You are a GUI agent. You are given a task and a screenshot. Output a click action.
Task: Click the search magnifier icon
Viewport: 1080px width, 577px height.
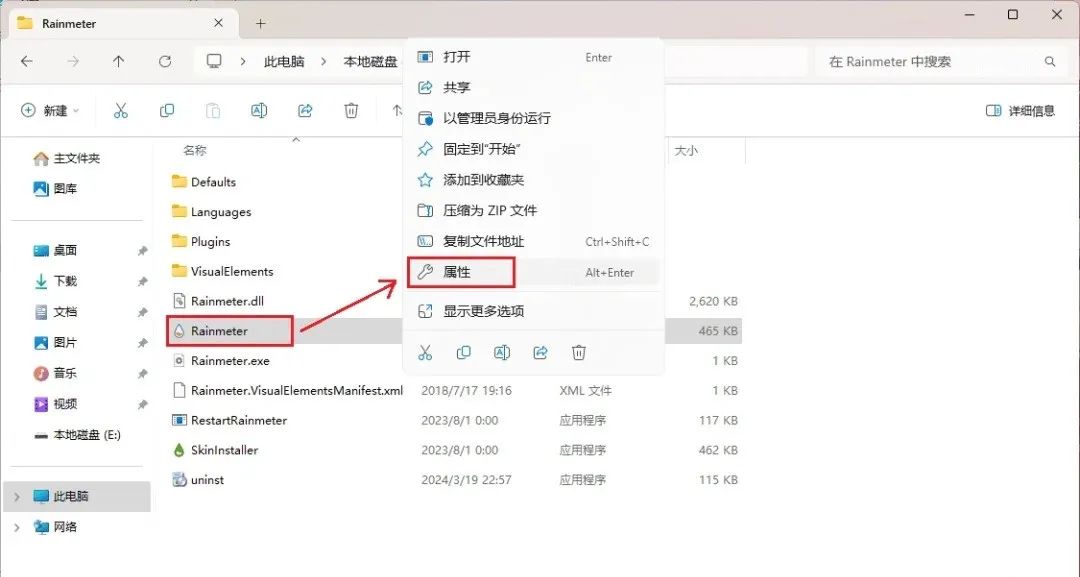(x=1050, y=61)
